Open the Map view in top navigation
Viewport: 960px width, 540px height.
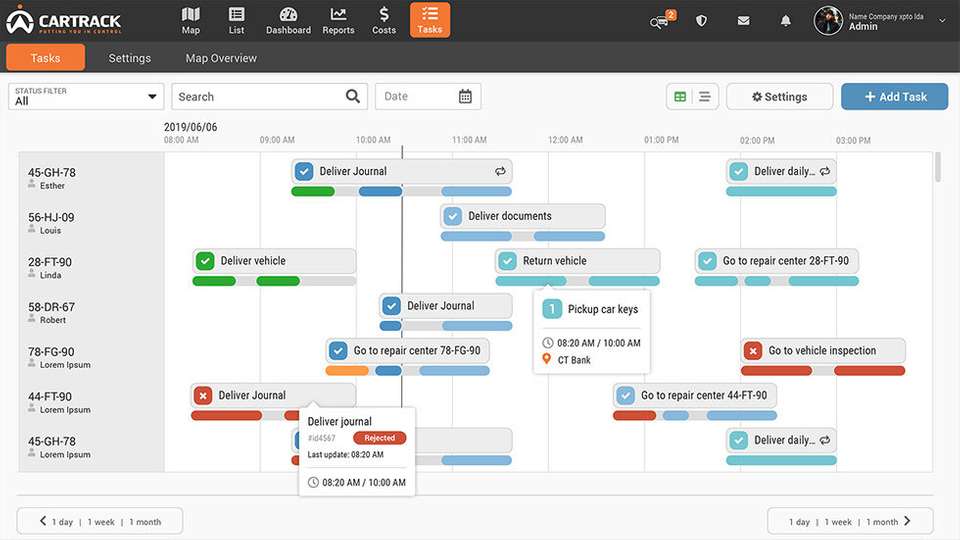[x=190, y=20]
